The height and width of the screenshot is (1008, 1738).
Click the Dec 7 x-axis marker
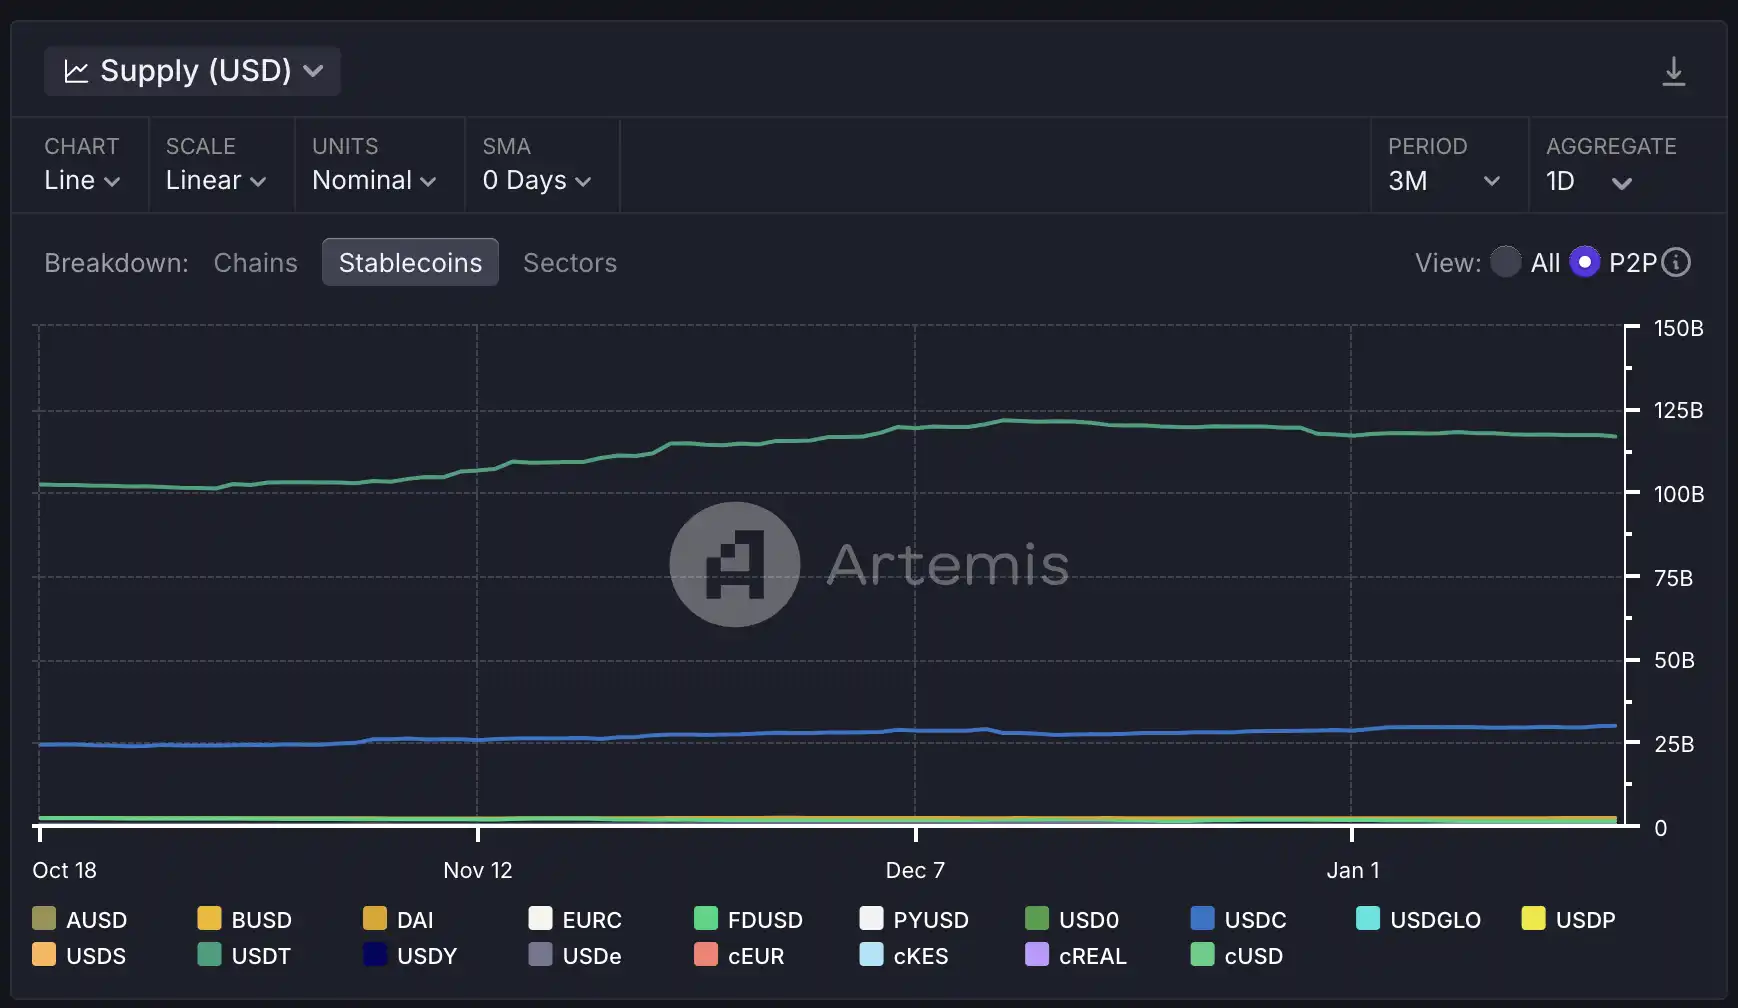pyautogui.click(x=915, y=869)
